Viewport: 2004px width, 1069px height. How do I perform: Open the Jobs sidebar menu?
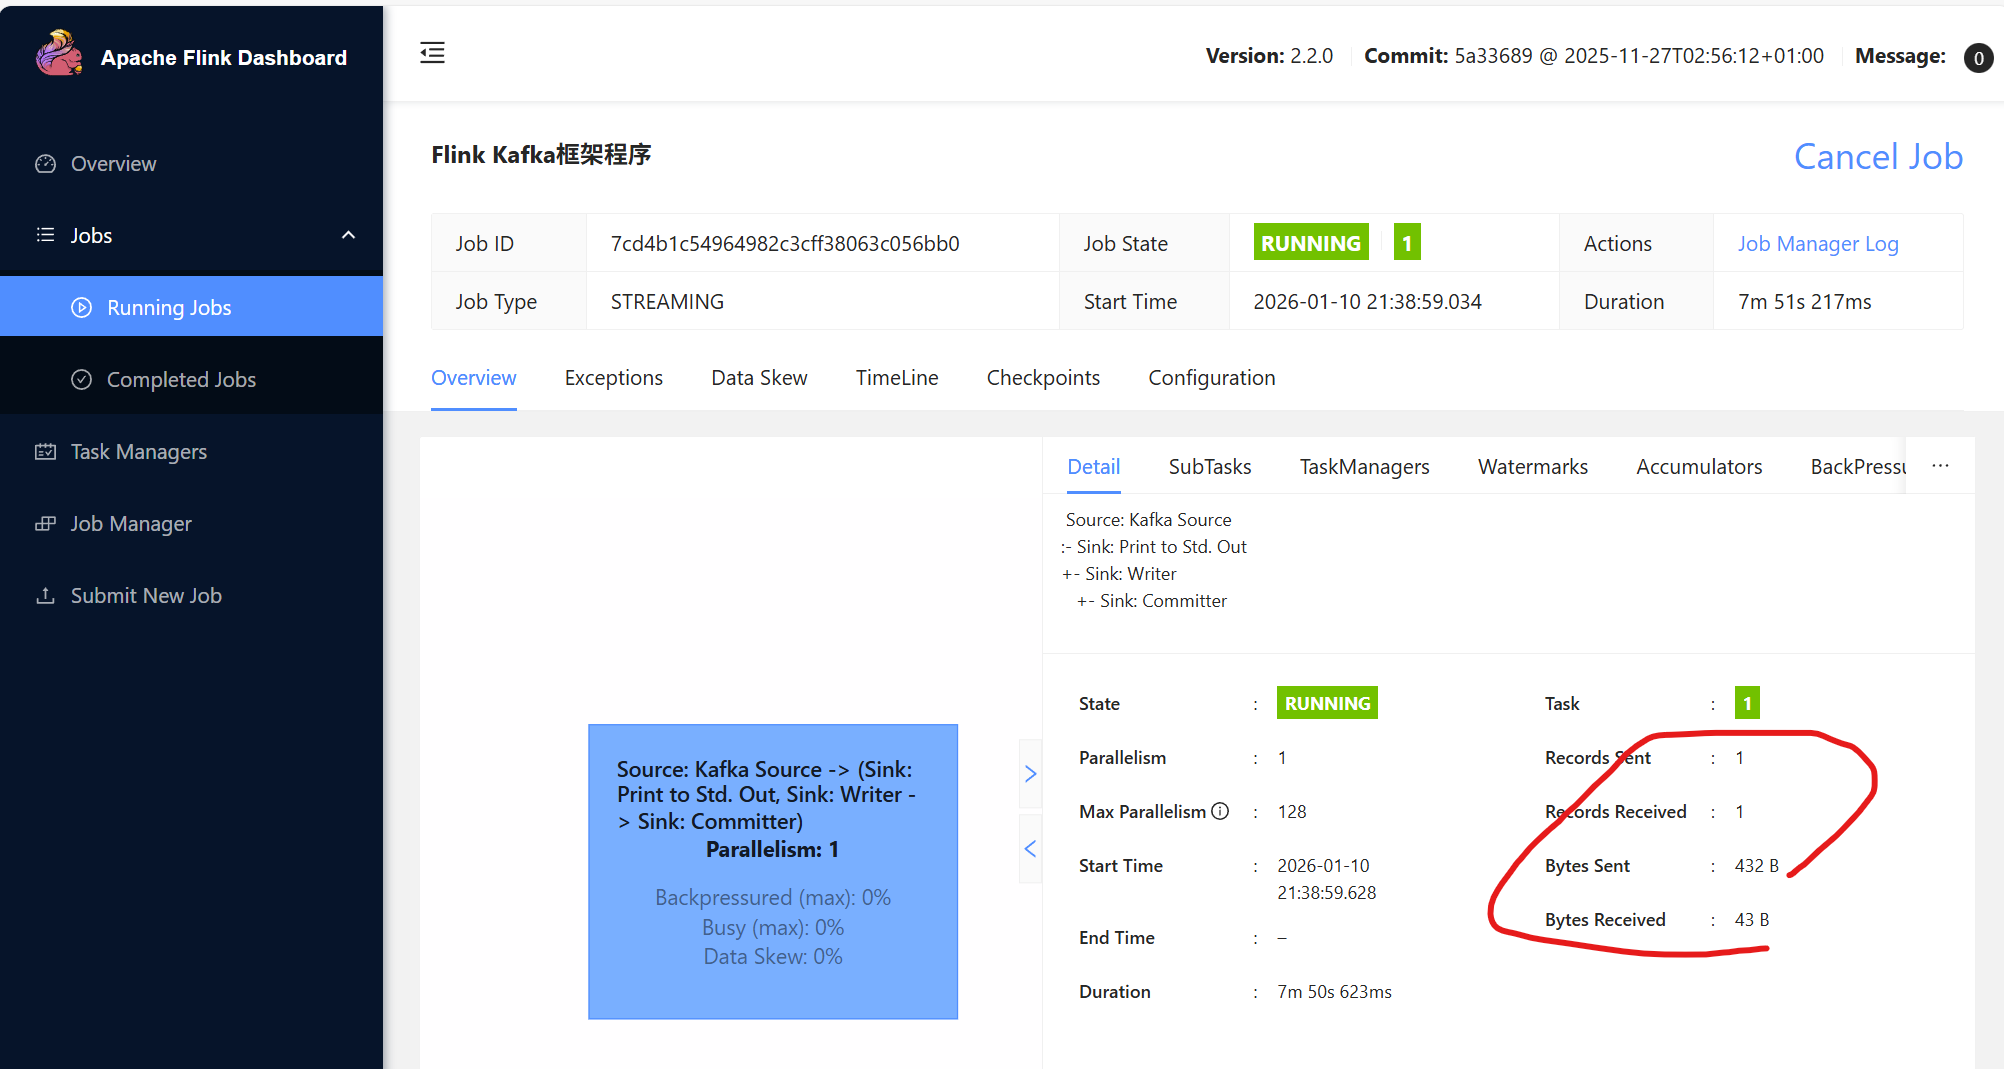click(x=191, y=235)
